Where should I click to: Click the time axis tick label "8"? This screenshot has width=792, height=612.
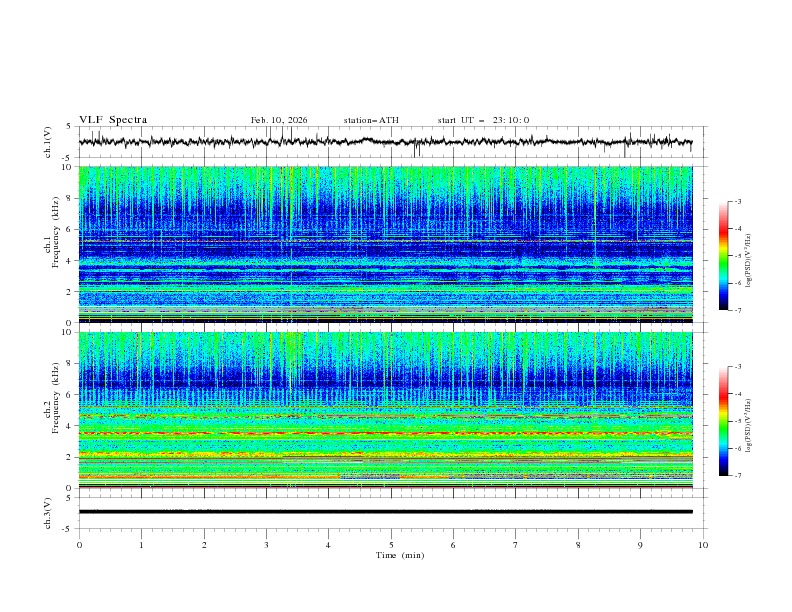tap(578, 545)
